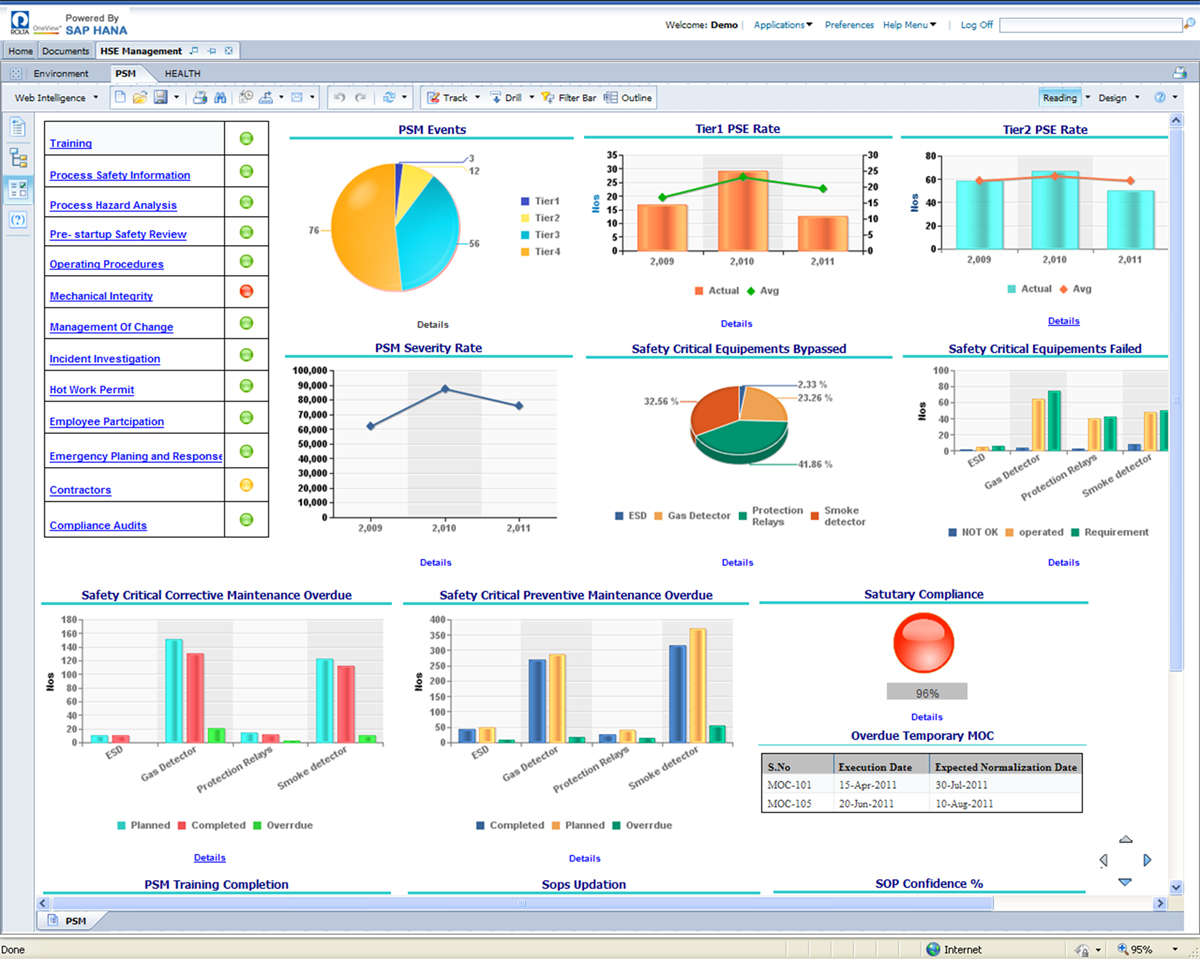1200x959 pixels.
Task: Toggle the Outline view
Action: pyautogui.click(x=628, y=98)
